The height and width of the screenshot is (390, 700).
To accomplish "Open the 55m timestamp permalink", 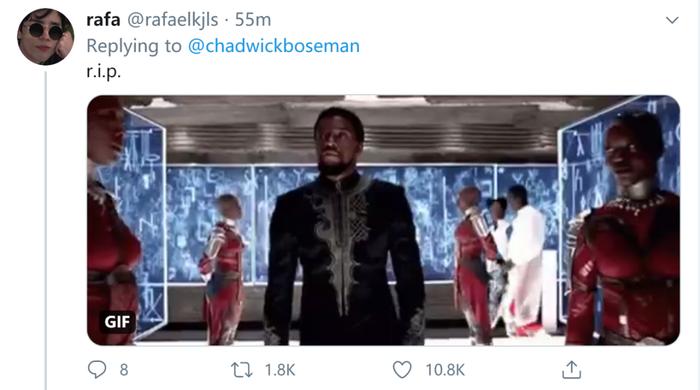I will point(253,20).
